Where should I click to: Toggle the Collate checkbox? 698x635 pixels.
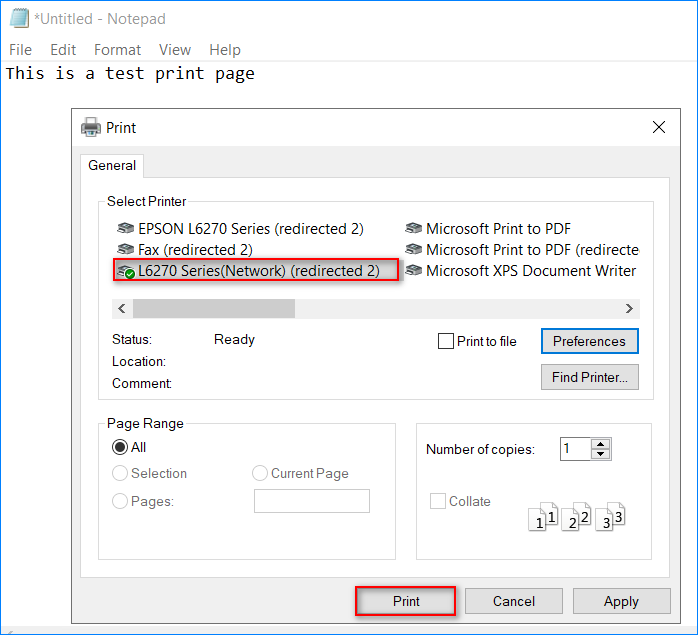[438, 501]
